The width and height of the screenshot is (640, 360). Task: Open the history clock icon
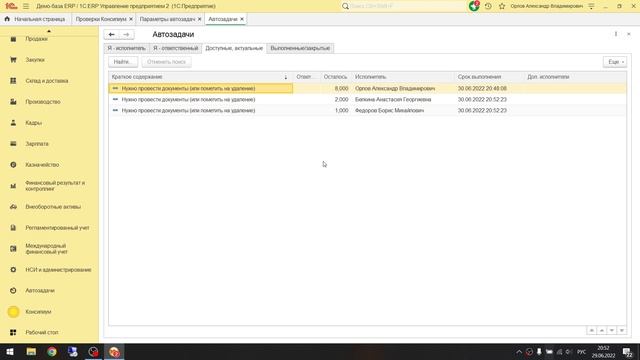(488, 6)
